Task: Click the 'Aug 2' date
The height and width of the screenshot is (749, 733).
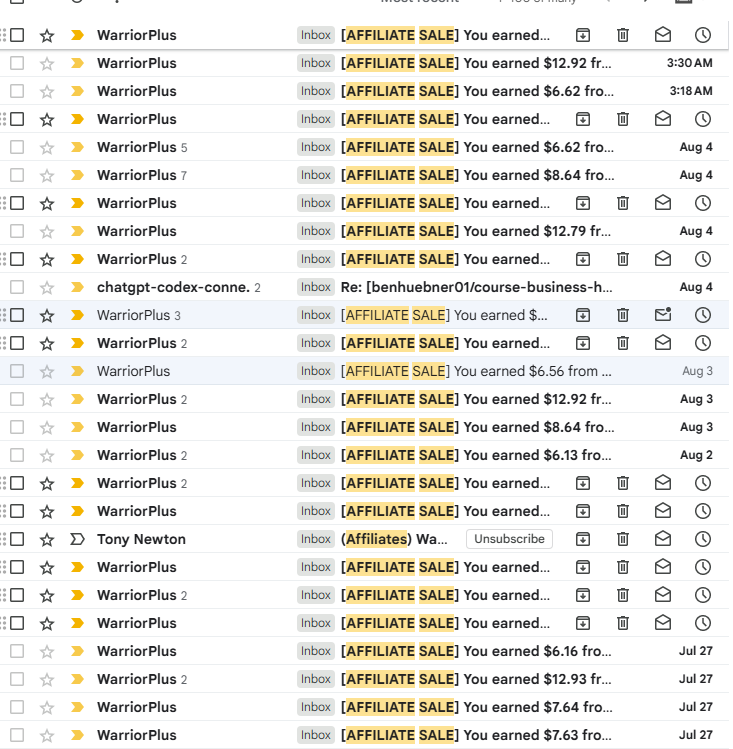Action: pos(696,455)
